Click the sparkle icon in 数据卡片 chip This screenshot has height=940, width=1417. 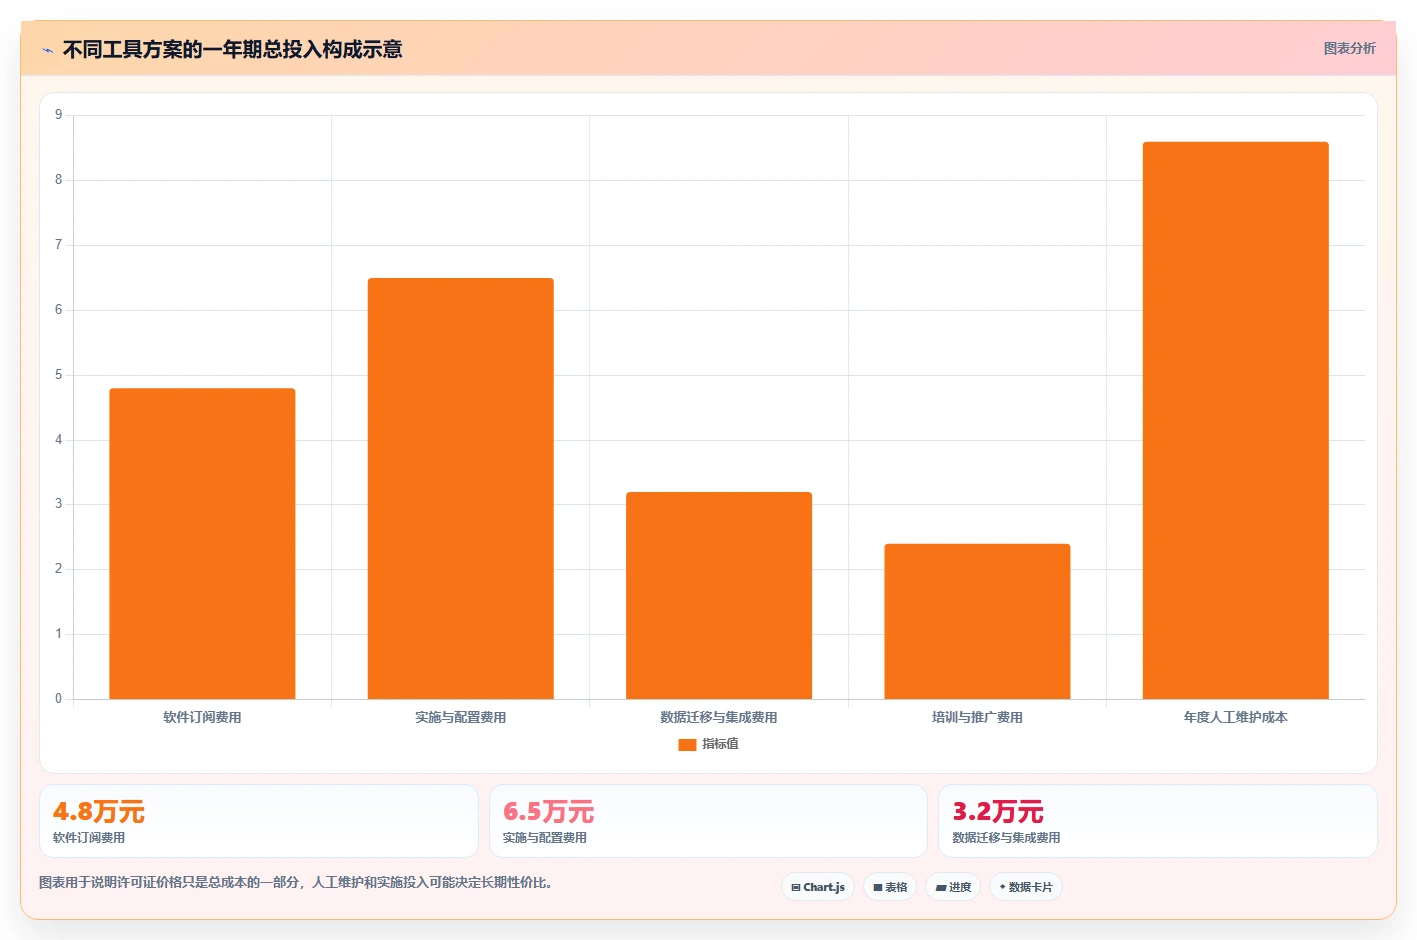coord(1003,887)
